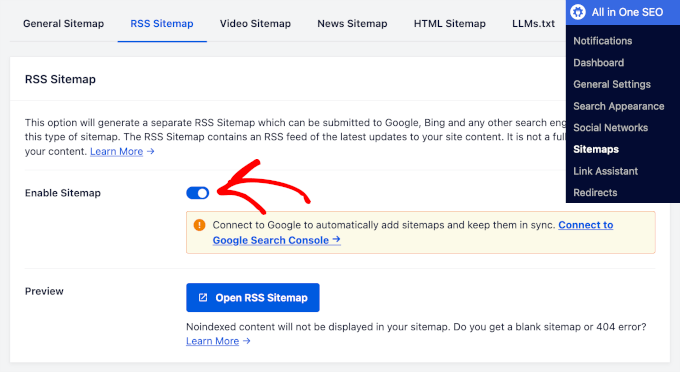Open General Settings menu item
Viewport: 680px width, 372px height.
612,84
